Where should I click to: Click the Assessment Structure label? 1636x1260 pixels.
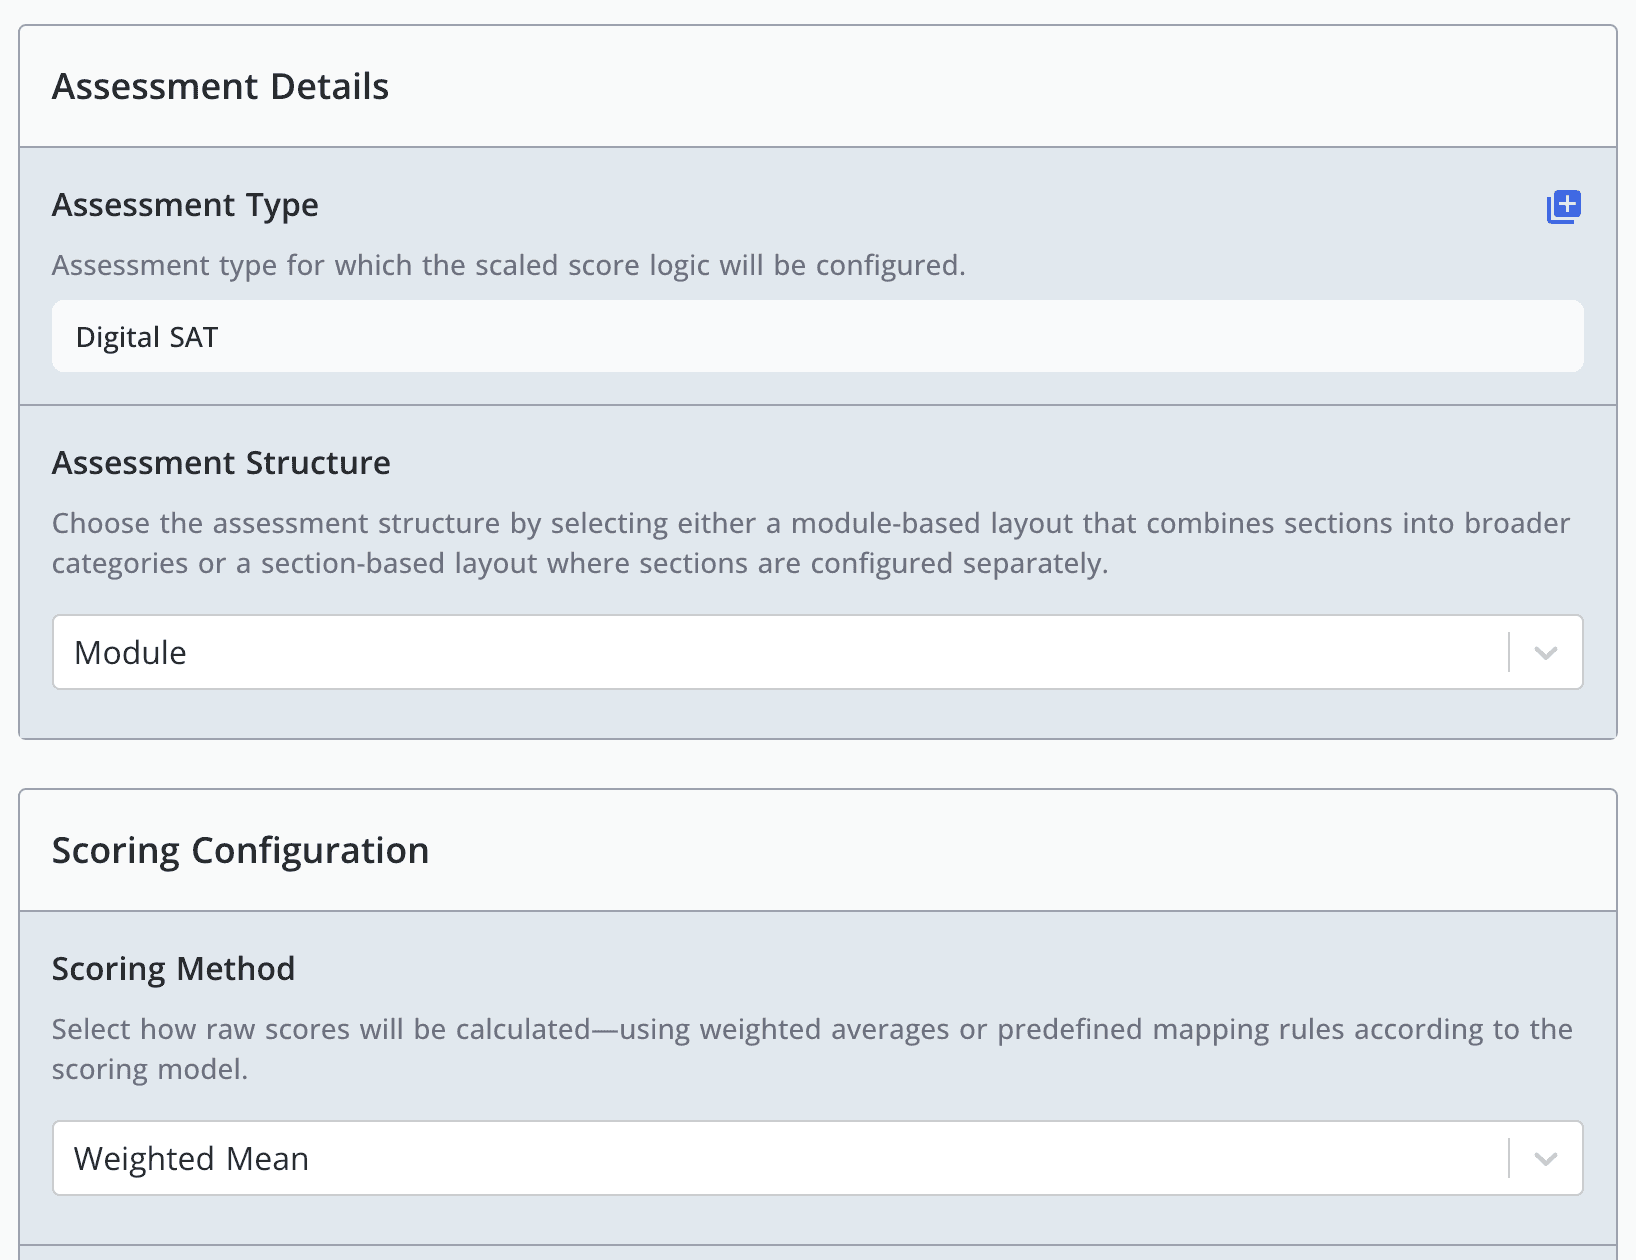(x=221, y=463)
